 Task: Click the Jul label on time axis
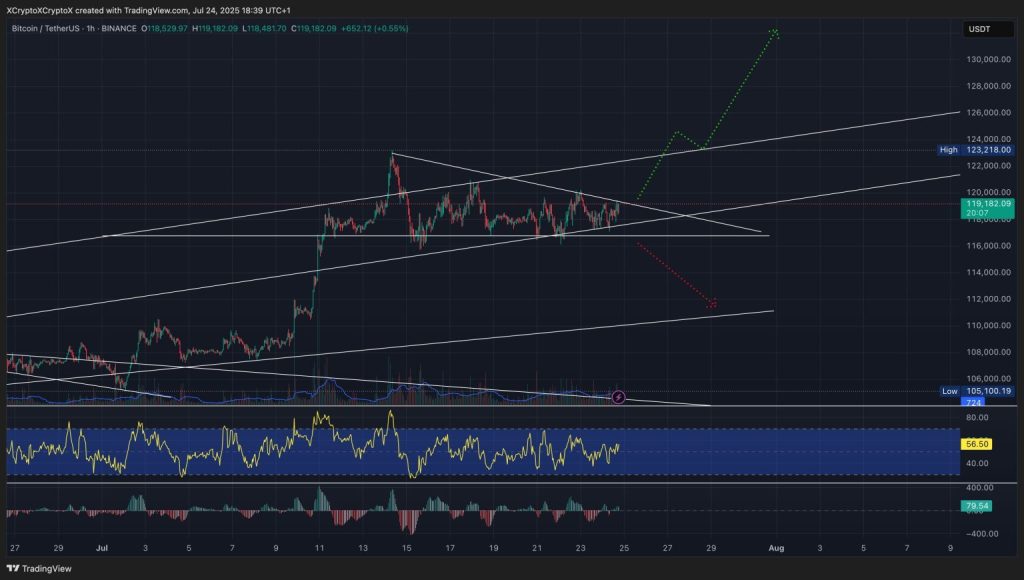[102, 549]
